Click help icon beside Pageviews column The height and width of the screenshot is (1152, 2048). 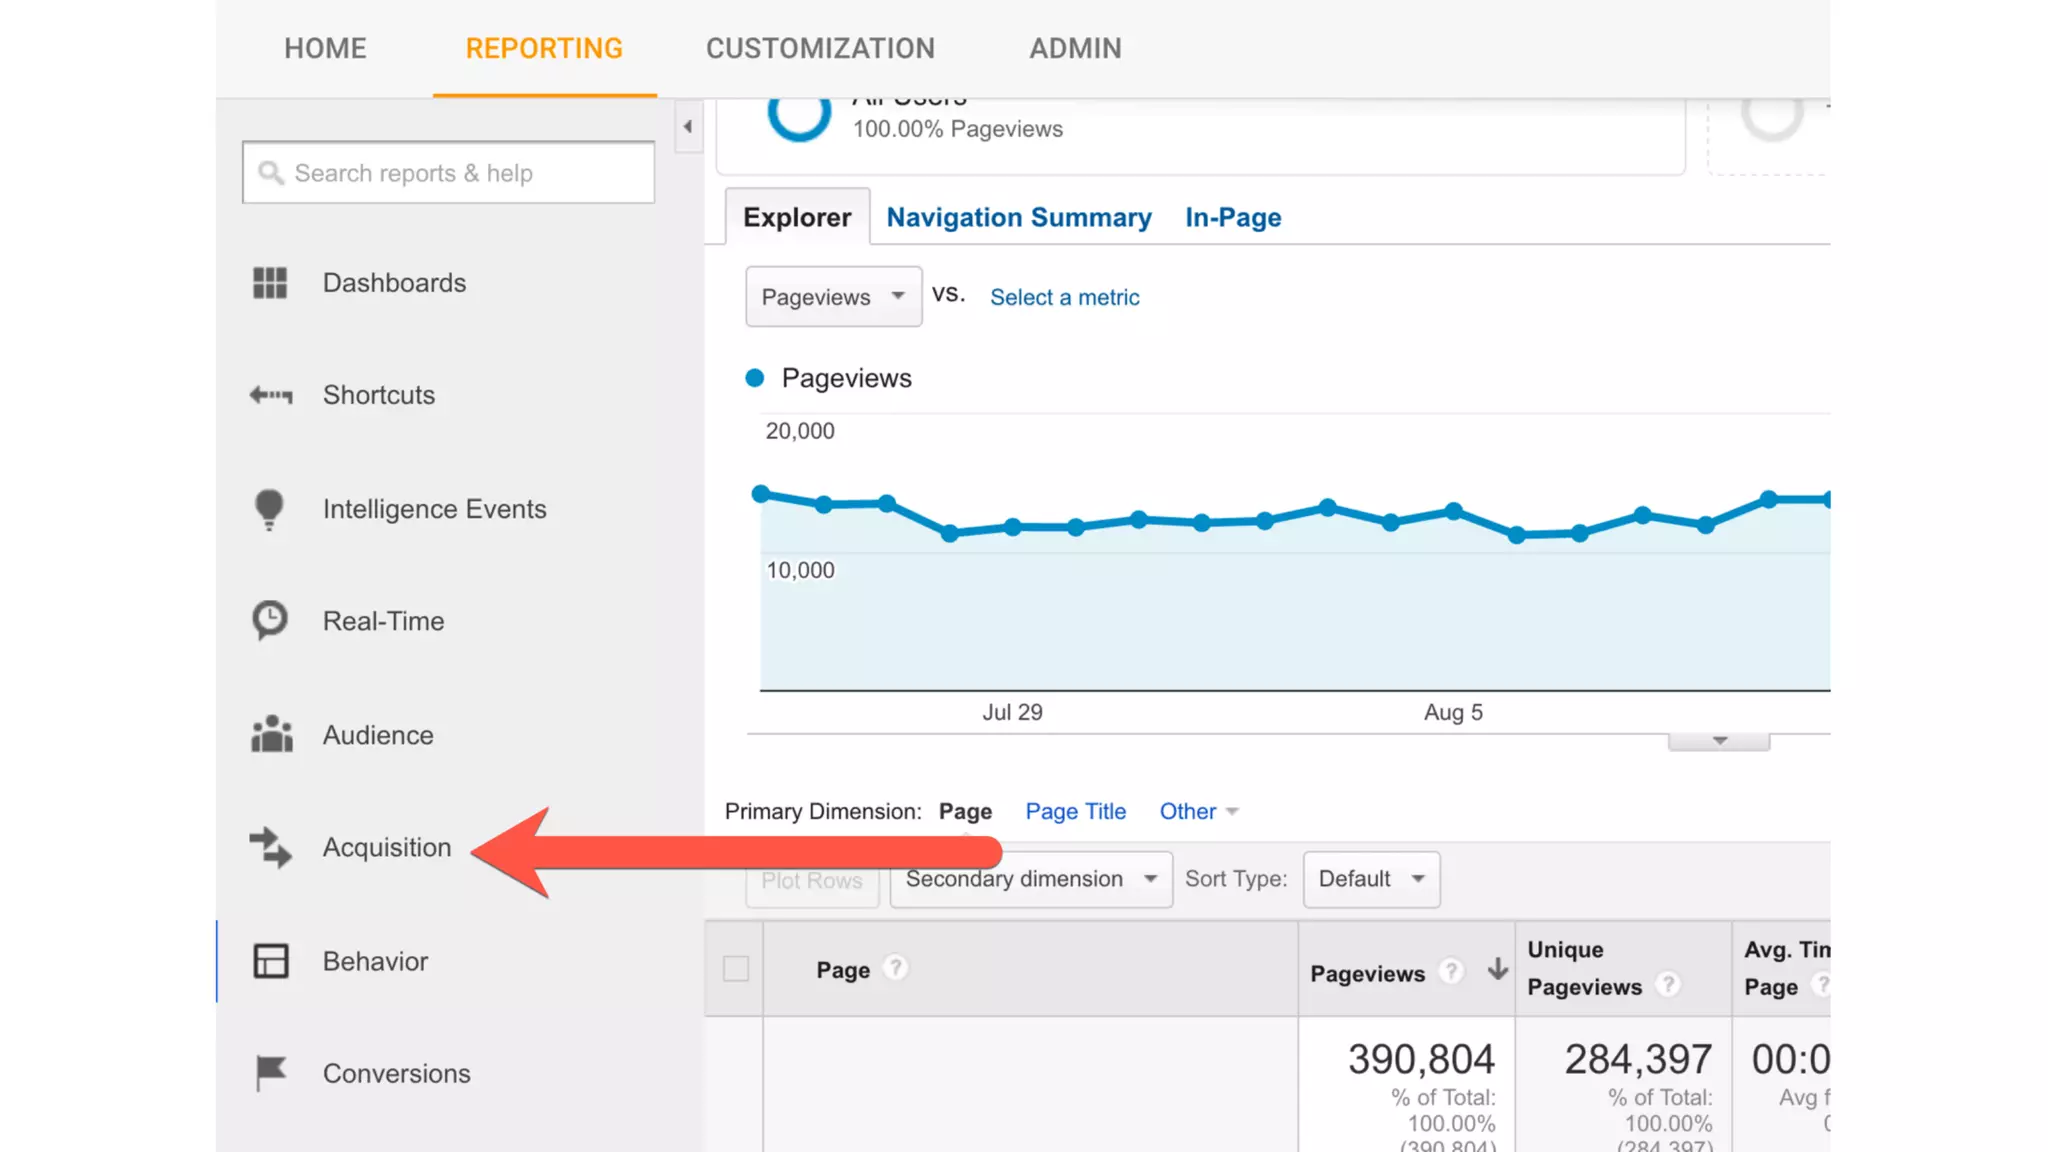pyautogui.click(x=1451, y=971)
